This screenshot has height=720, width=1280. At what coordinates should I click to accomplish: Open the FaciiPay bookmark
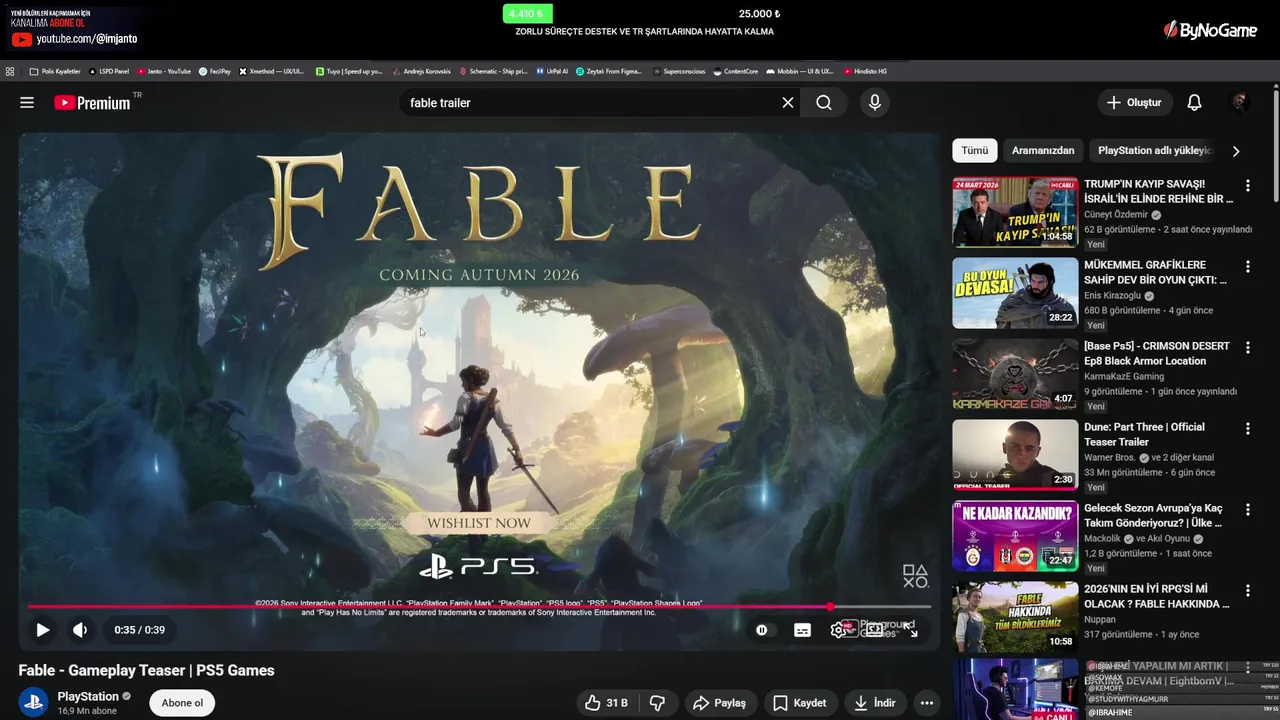tap(215, 71)
